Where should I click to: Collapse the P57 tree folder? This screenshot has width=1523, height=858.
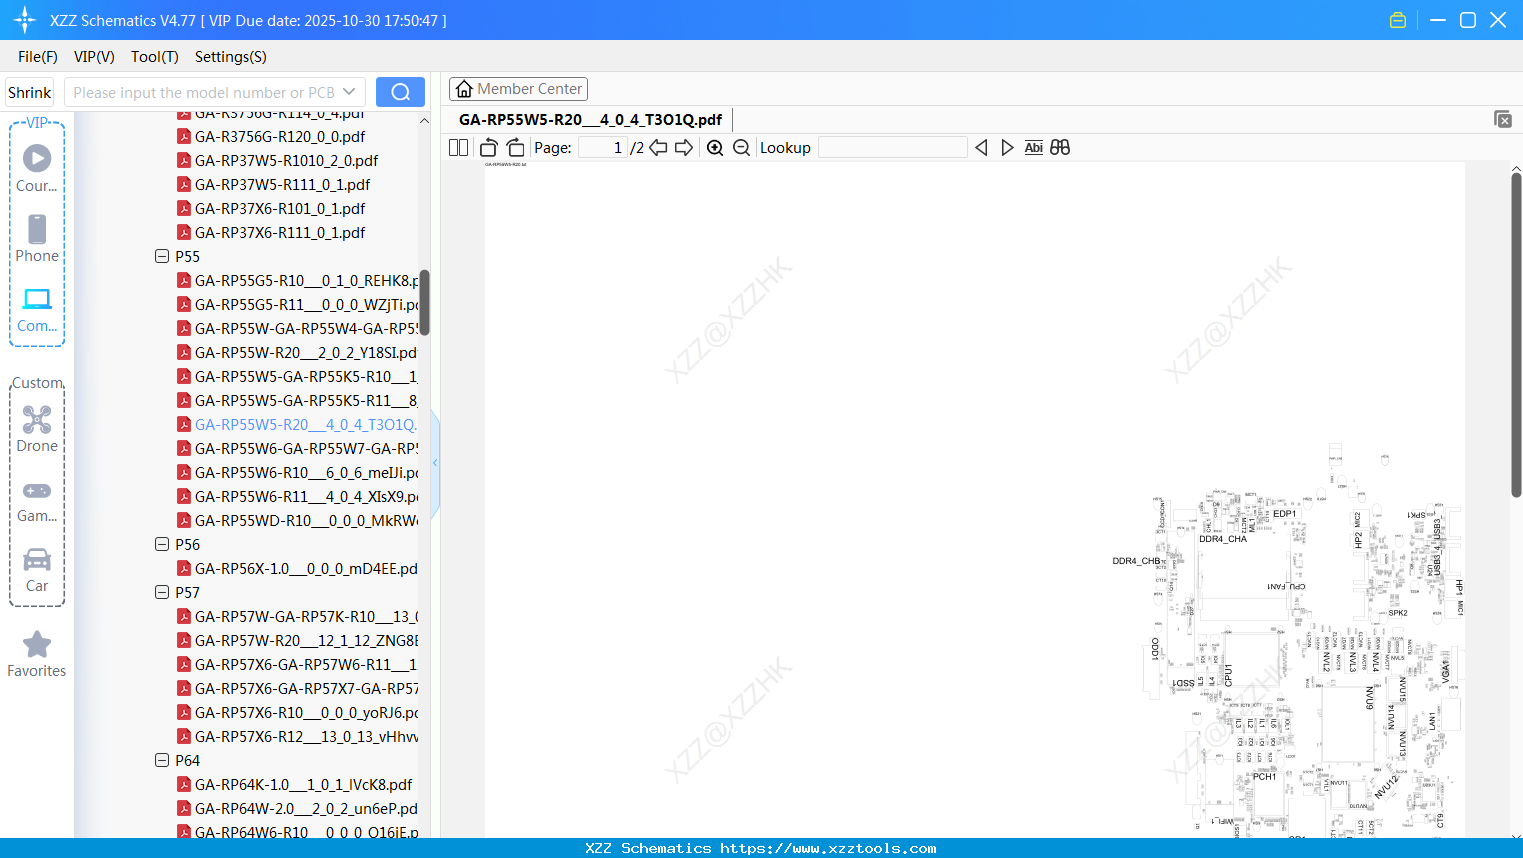click(162, 592)
